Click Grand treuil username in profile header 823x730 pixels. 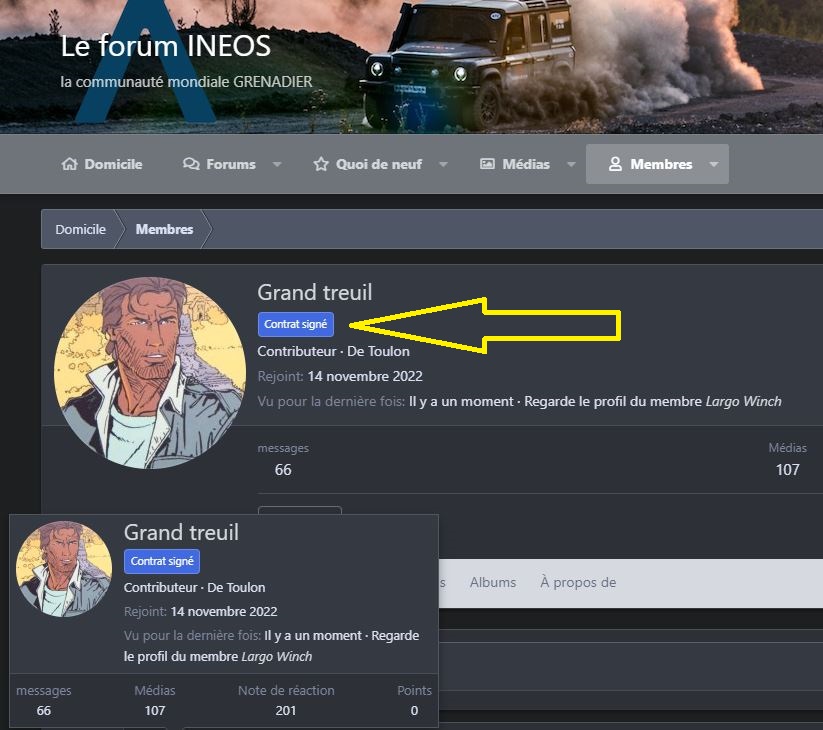[x=315, y=292]
